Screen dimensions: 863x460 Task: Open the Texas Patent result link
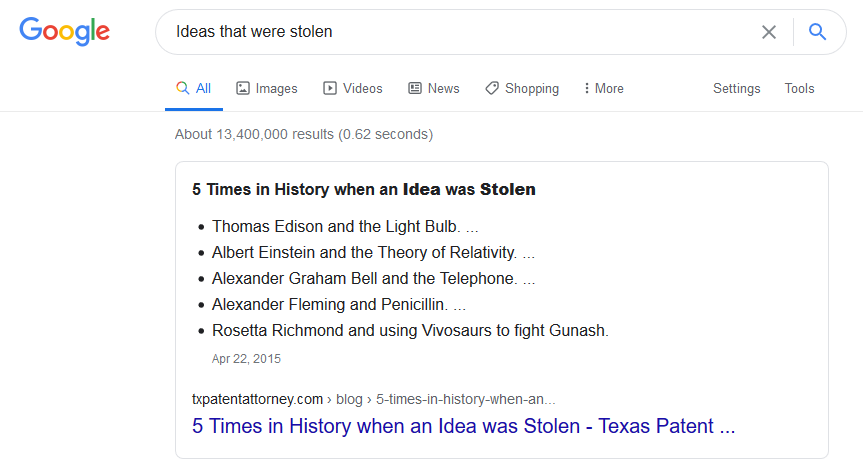point(463,426)
